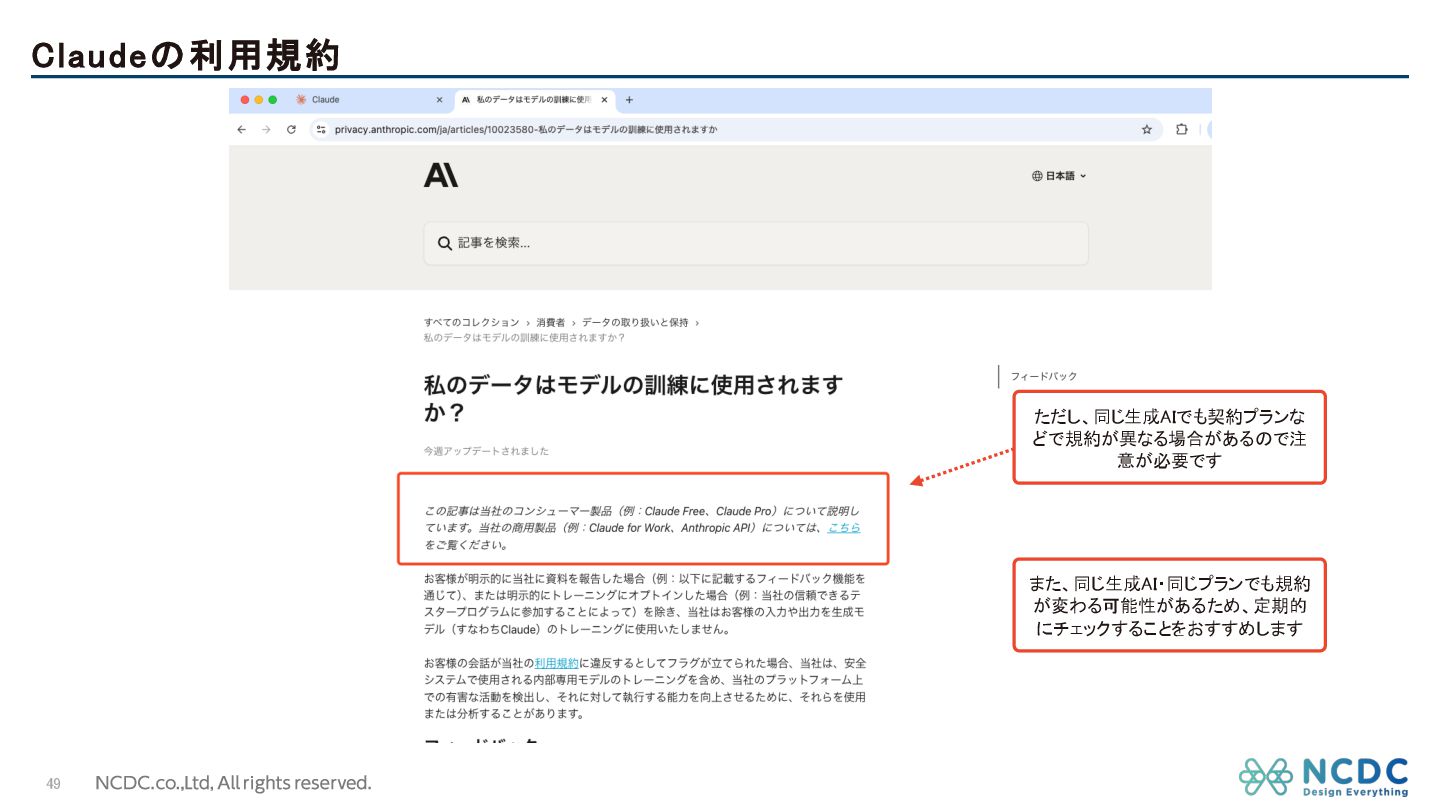Click the globe icon beside 日本語

1037,176
